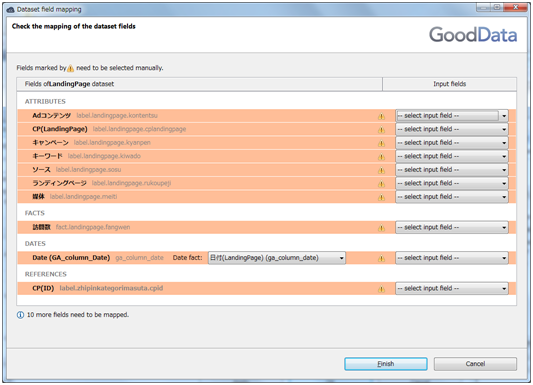
Task: Click warning icon on Adコンテンツ row
Action: (381, 116)
